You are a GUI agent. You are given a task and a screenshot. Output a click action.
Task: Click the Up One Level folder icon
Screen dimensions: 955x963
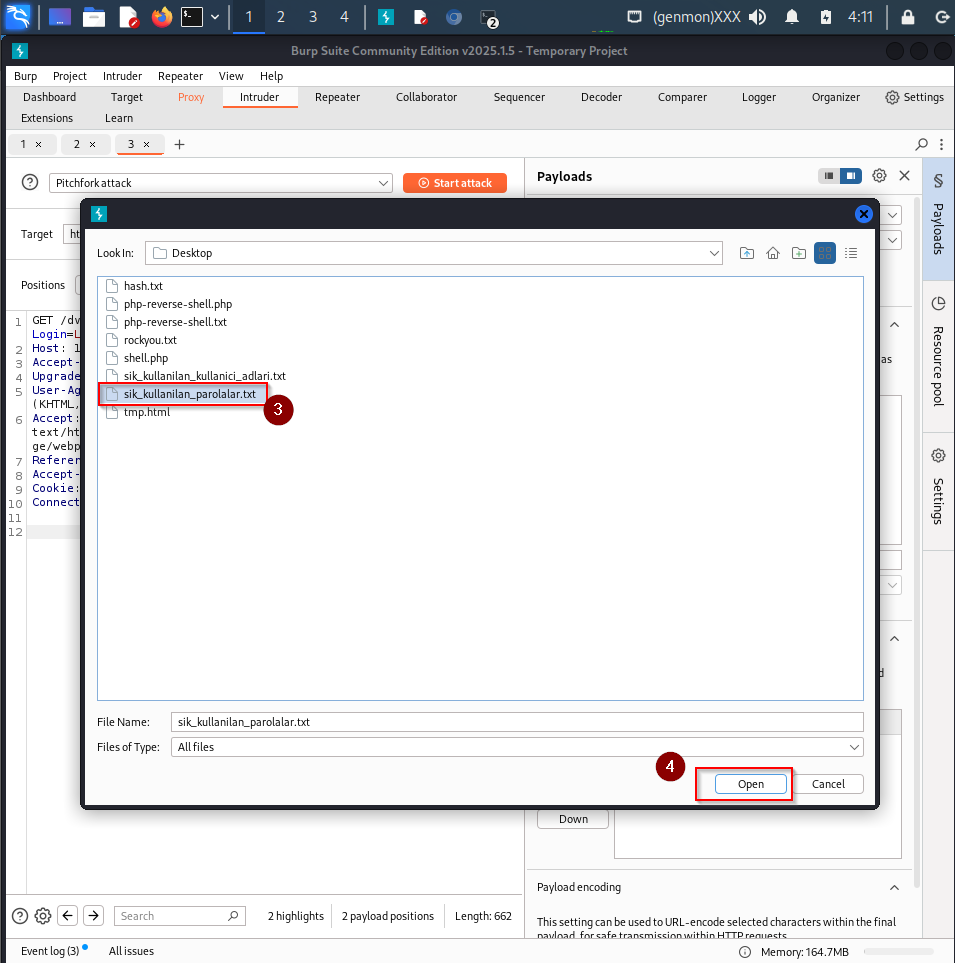[747, 253]
